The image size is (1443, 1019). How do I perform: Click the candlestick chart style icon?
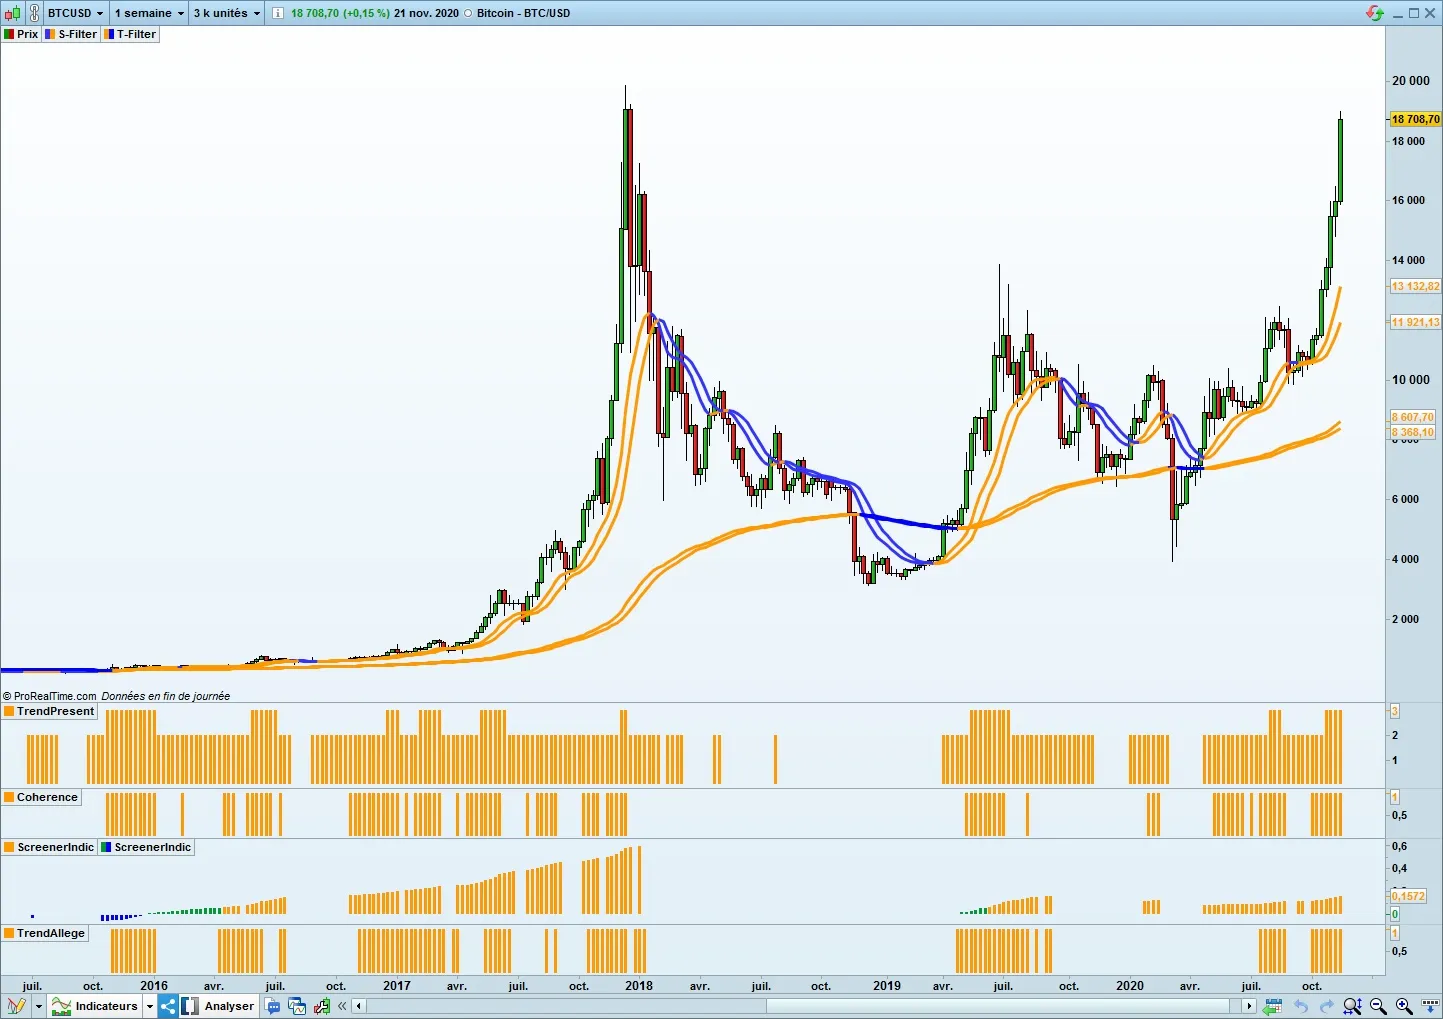coord(12,13)
